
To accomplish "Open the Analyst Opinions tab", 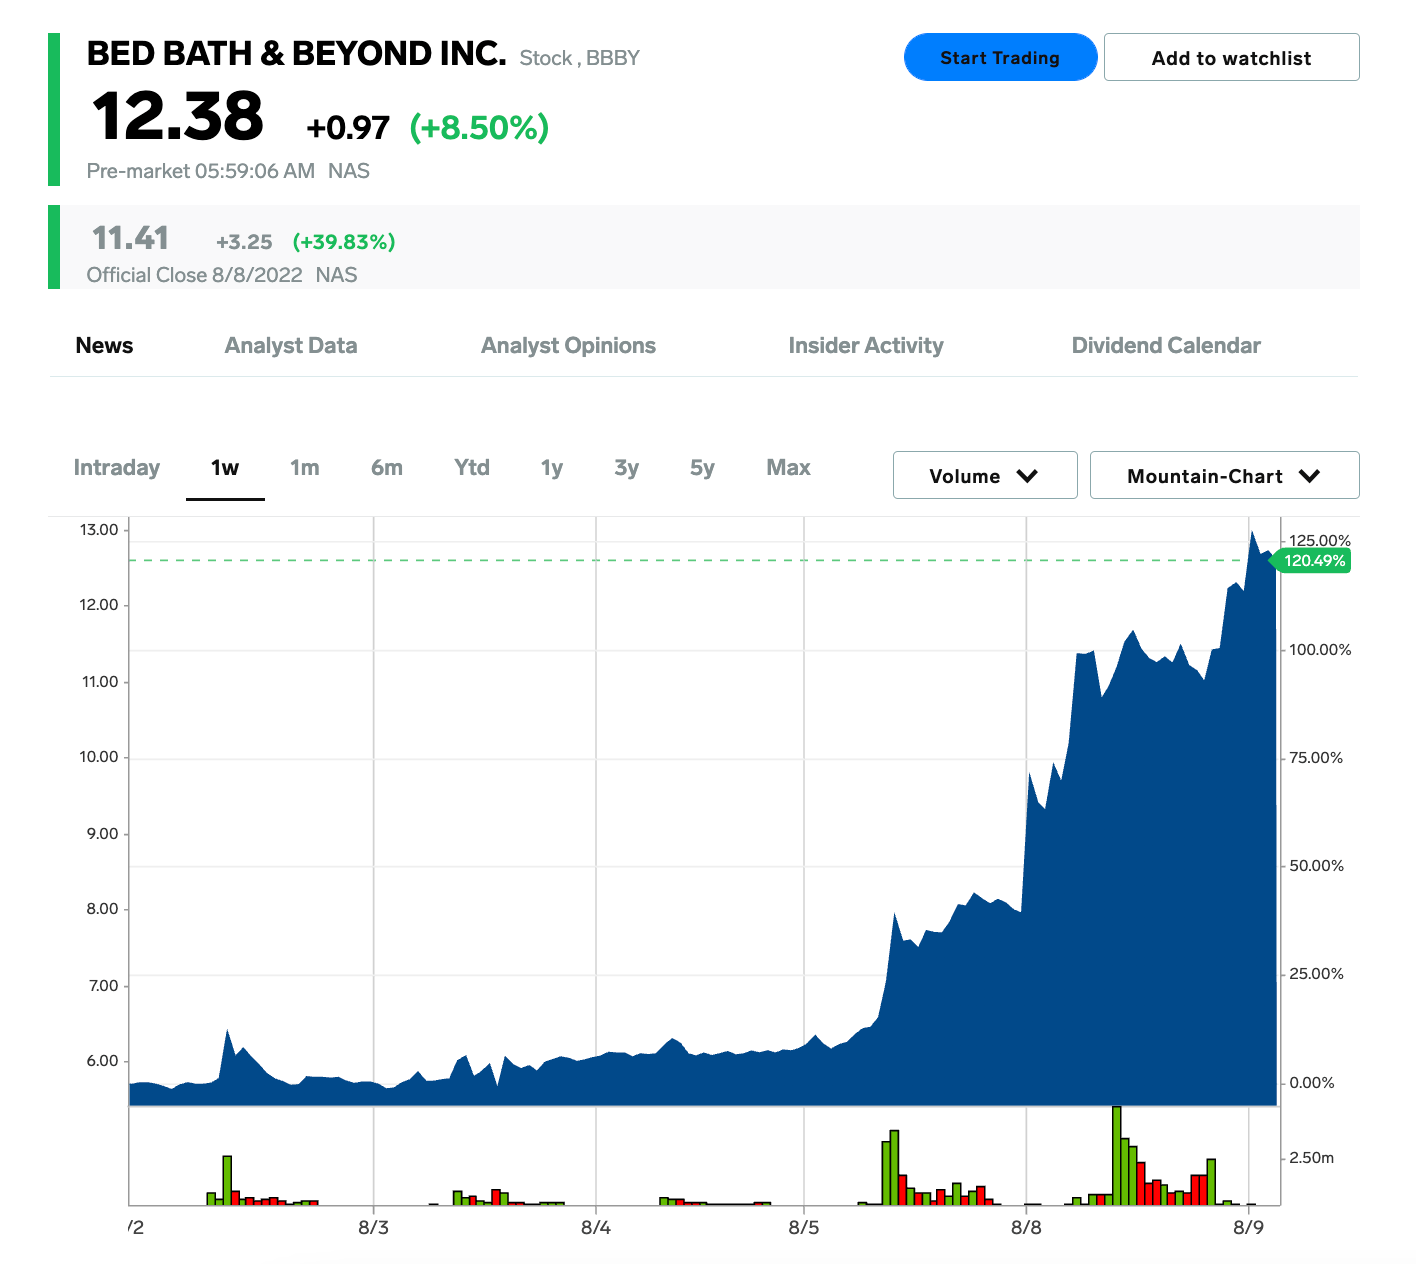I will [568, 346].
